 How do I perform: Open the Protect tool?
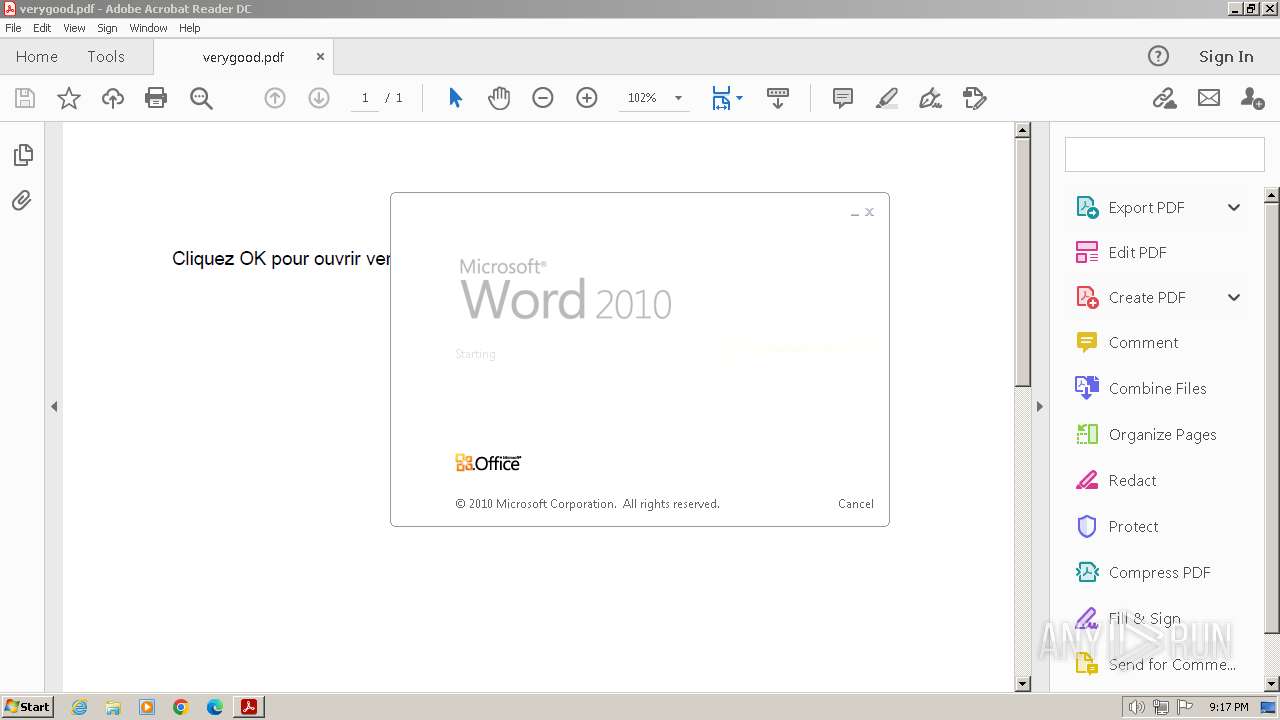[x=1133, y=527]
